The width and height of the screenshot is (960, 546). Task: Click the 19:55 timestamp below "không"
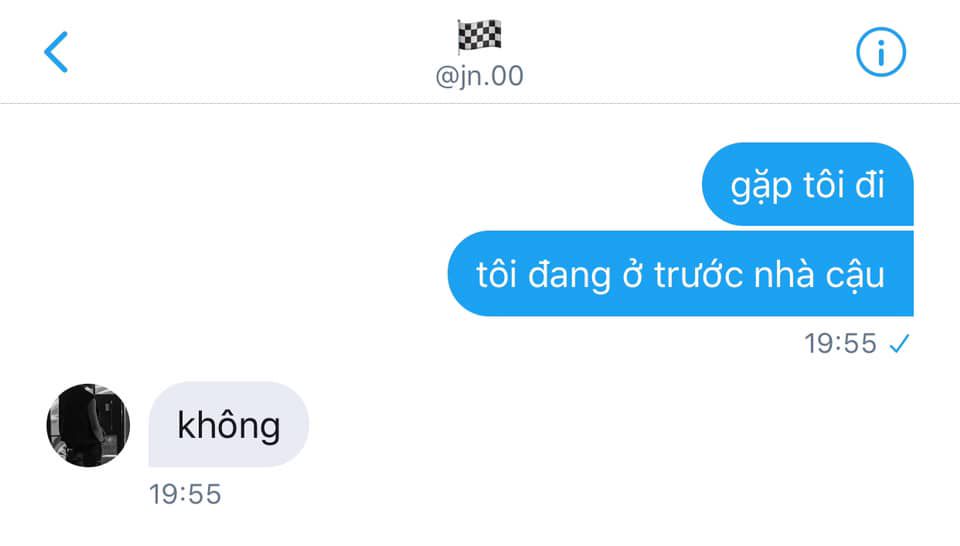(x=185, y=494)
